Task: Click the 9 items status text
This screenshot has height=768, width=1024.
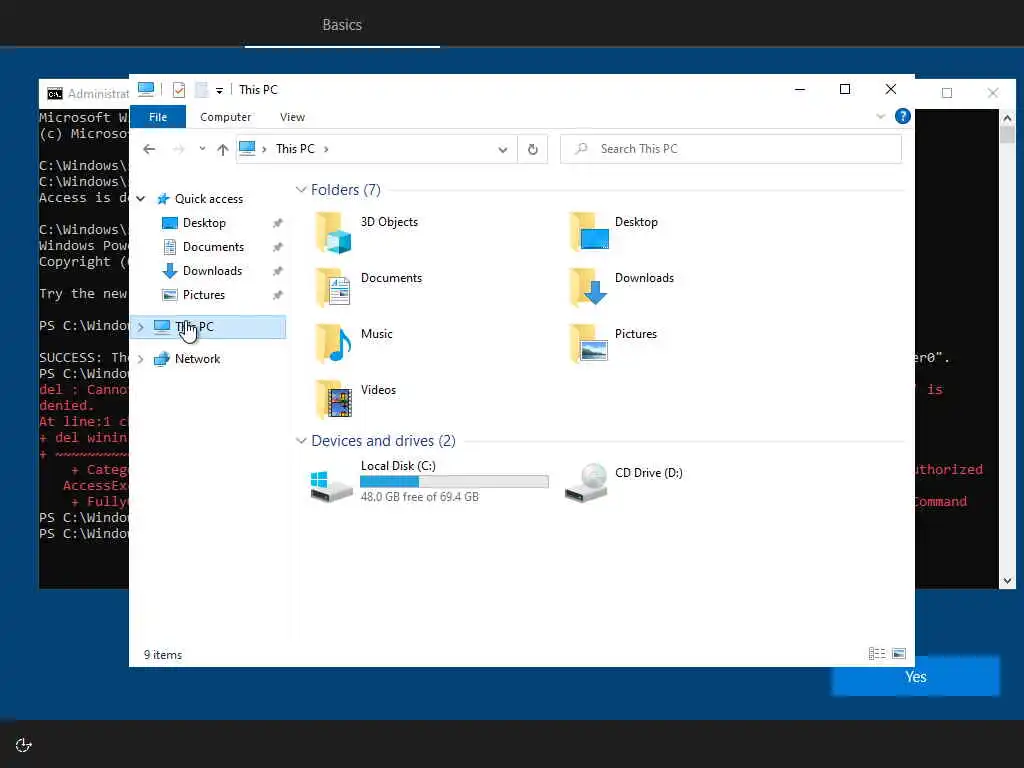Action: pyautogui.click(x=163, y=654)
